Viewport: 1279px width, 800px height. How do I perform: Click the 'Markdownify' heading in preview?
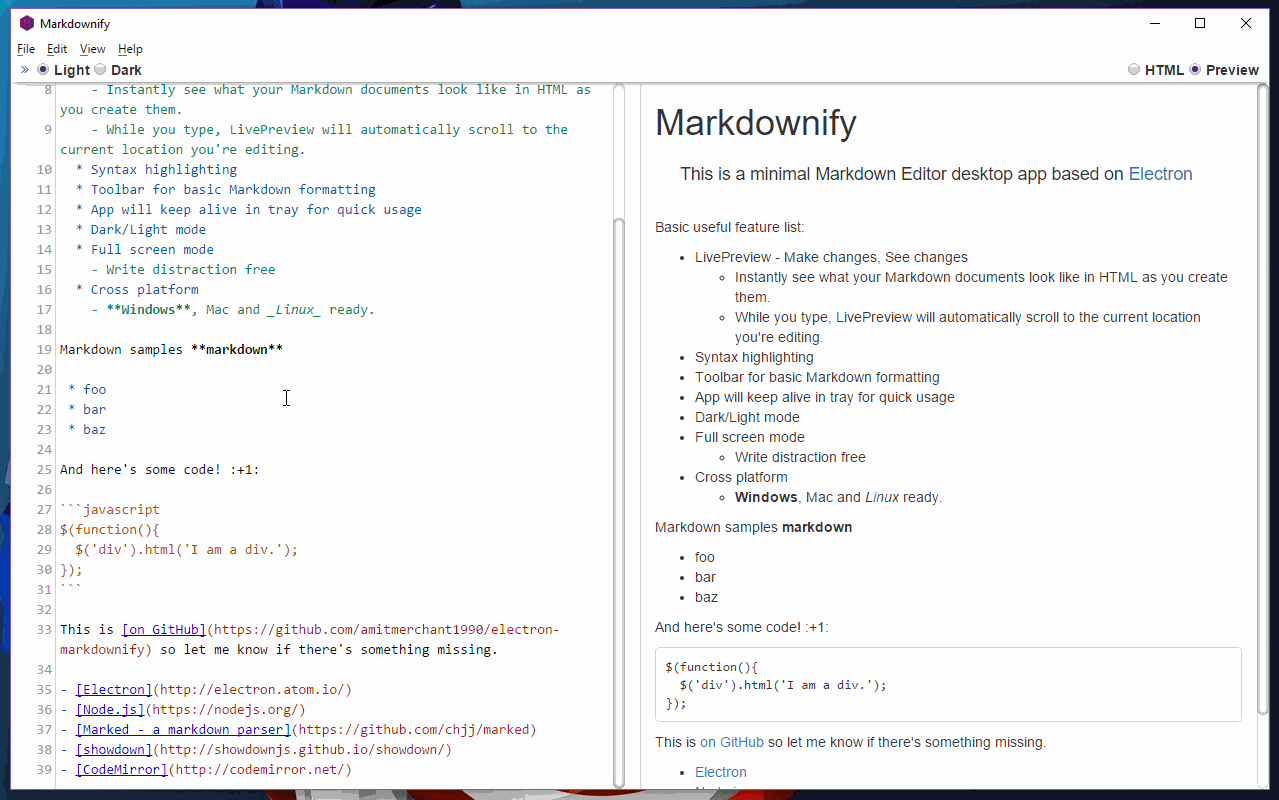click(x=756, y=123)
